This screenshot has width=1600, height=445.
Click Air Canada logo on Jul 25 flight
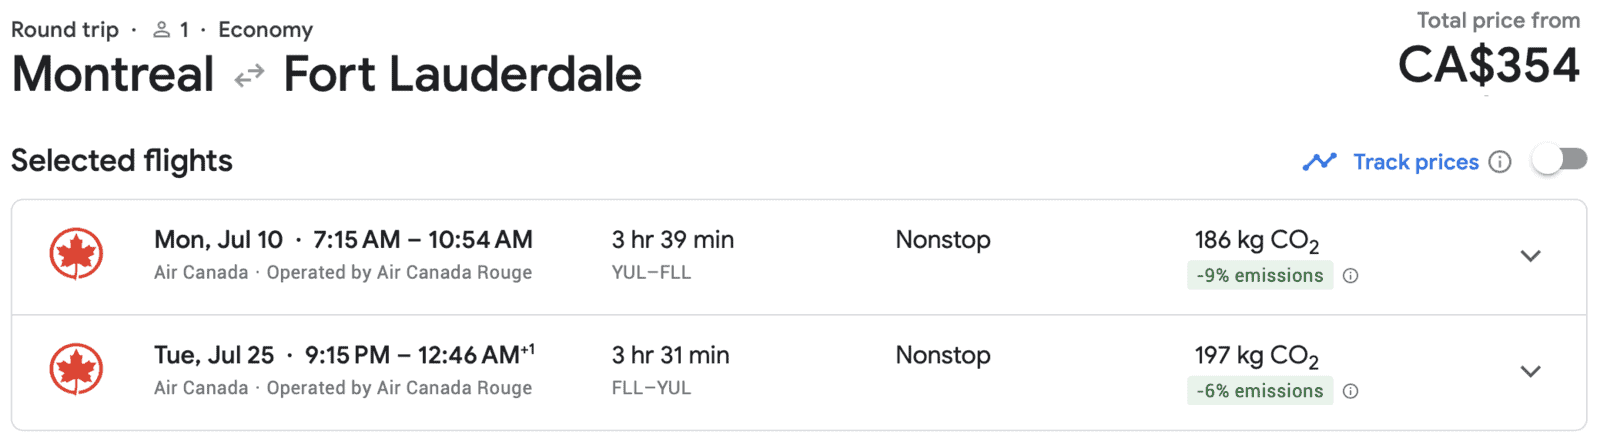coord(76,369)
